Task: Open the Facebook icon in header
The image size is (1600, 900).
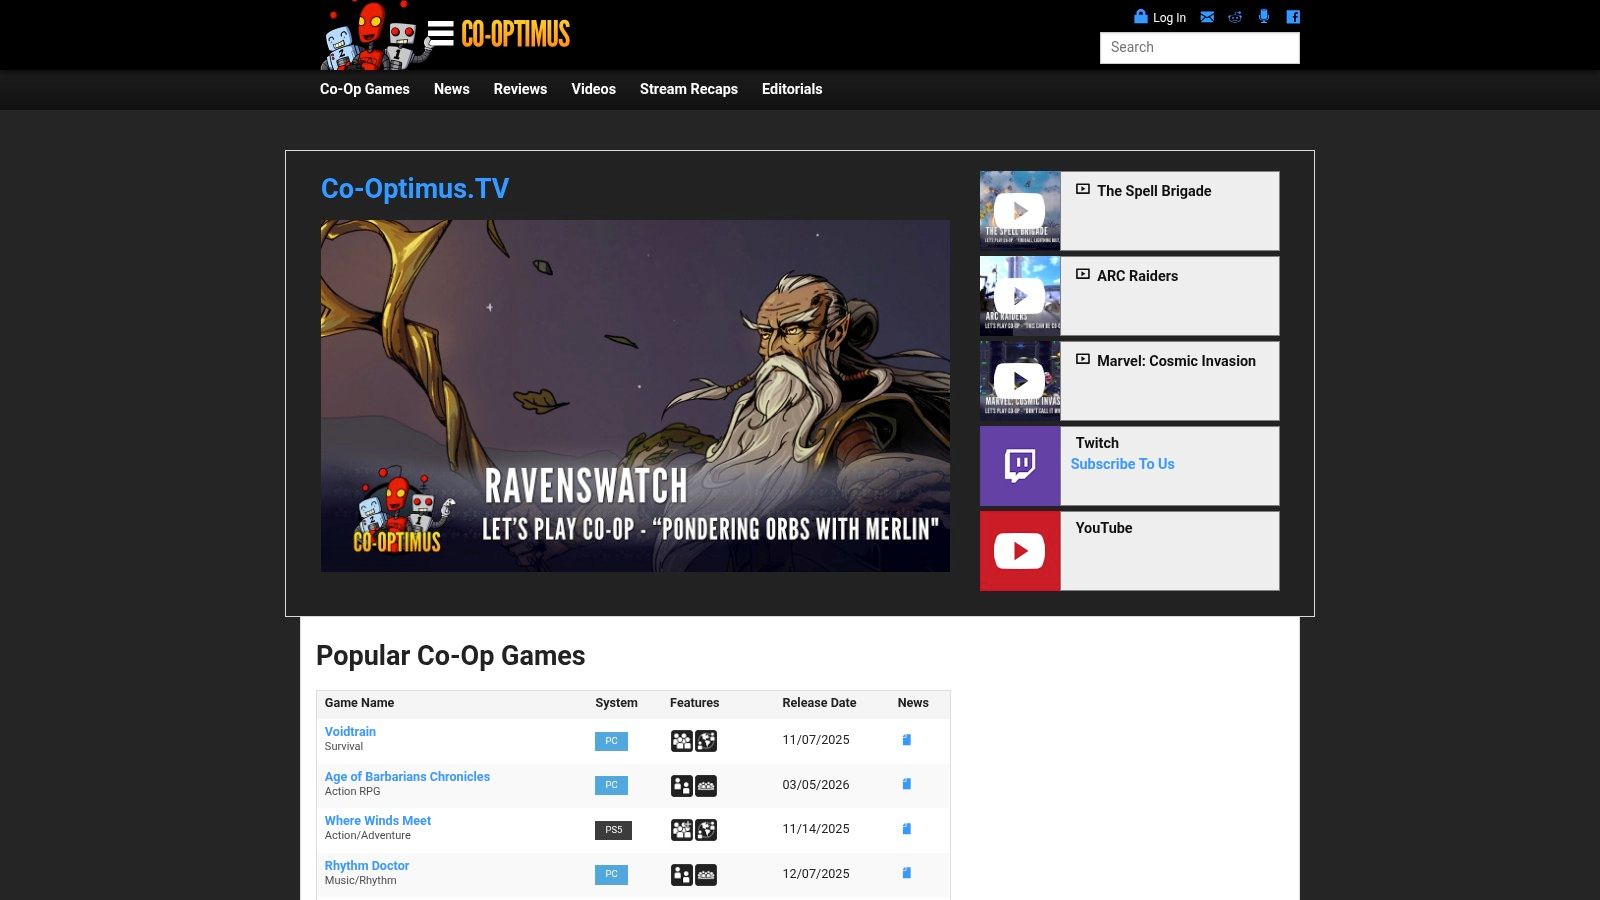Action: tap(1293, 17)
